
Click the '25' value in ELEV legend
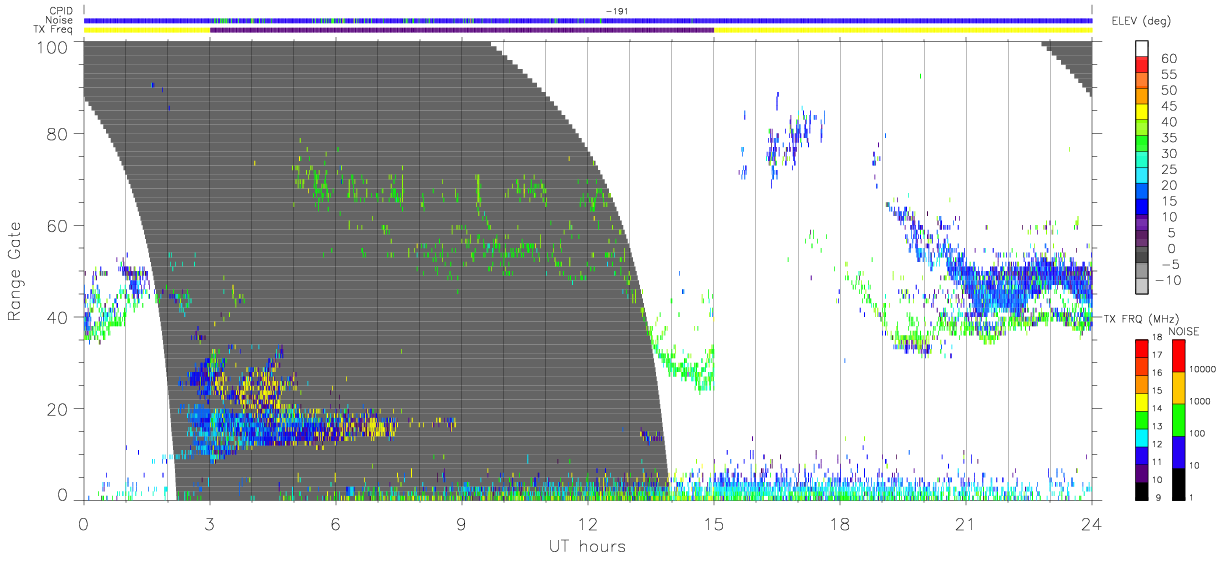(x=1168, y=169)
